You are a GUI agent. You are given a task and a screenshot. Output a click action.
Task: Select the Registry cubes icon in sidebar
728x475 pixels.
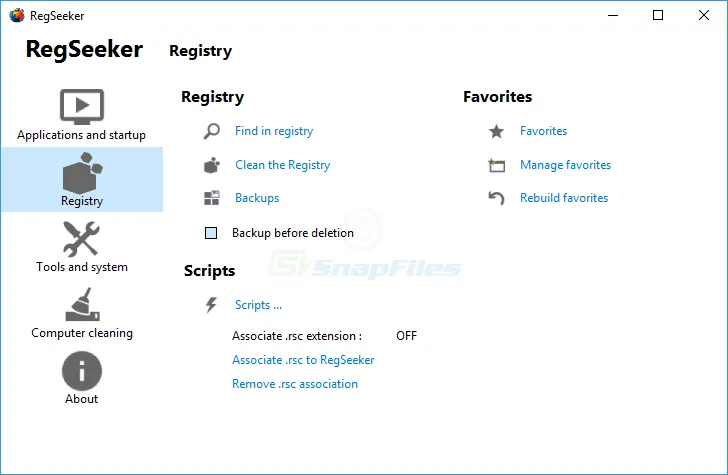(82, 173)
